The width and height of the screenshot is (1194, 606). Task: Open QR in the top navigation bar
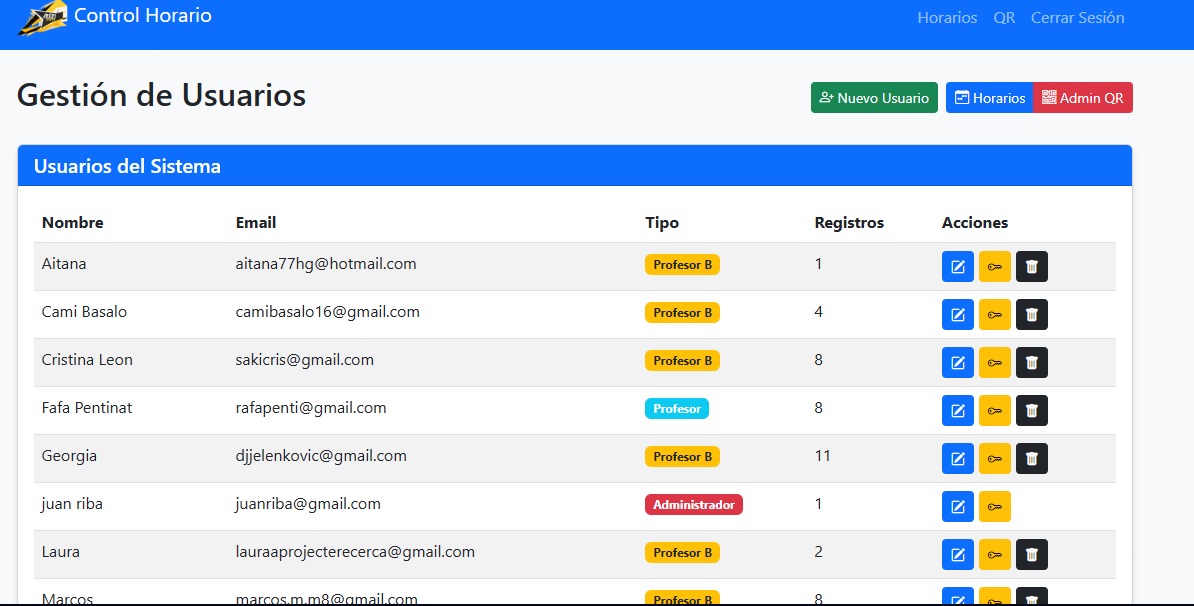point(1004,18)
